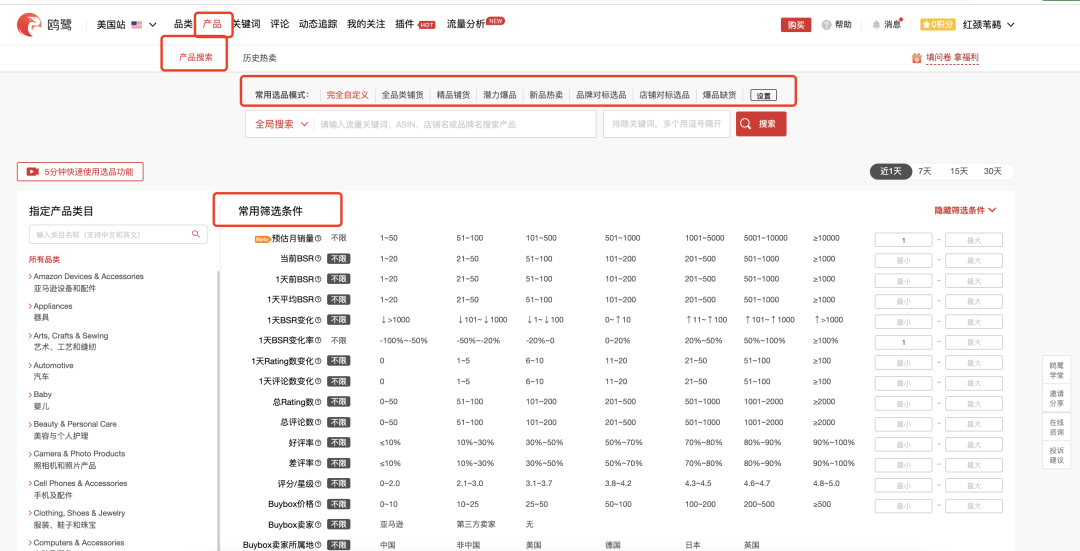
Task: Click 在线咨询 in the side panel
Action: click(x=1056, y=428)
